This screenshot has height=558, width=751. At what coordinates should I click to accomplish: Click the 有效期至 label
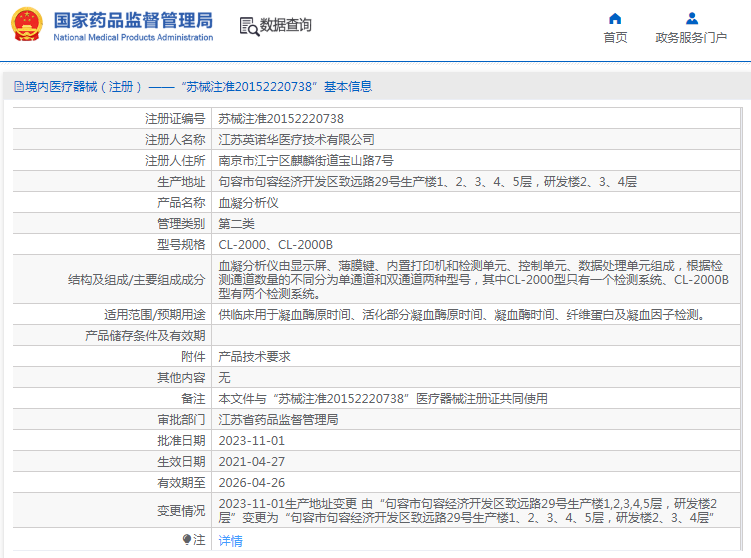tap(181, 483)
